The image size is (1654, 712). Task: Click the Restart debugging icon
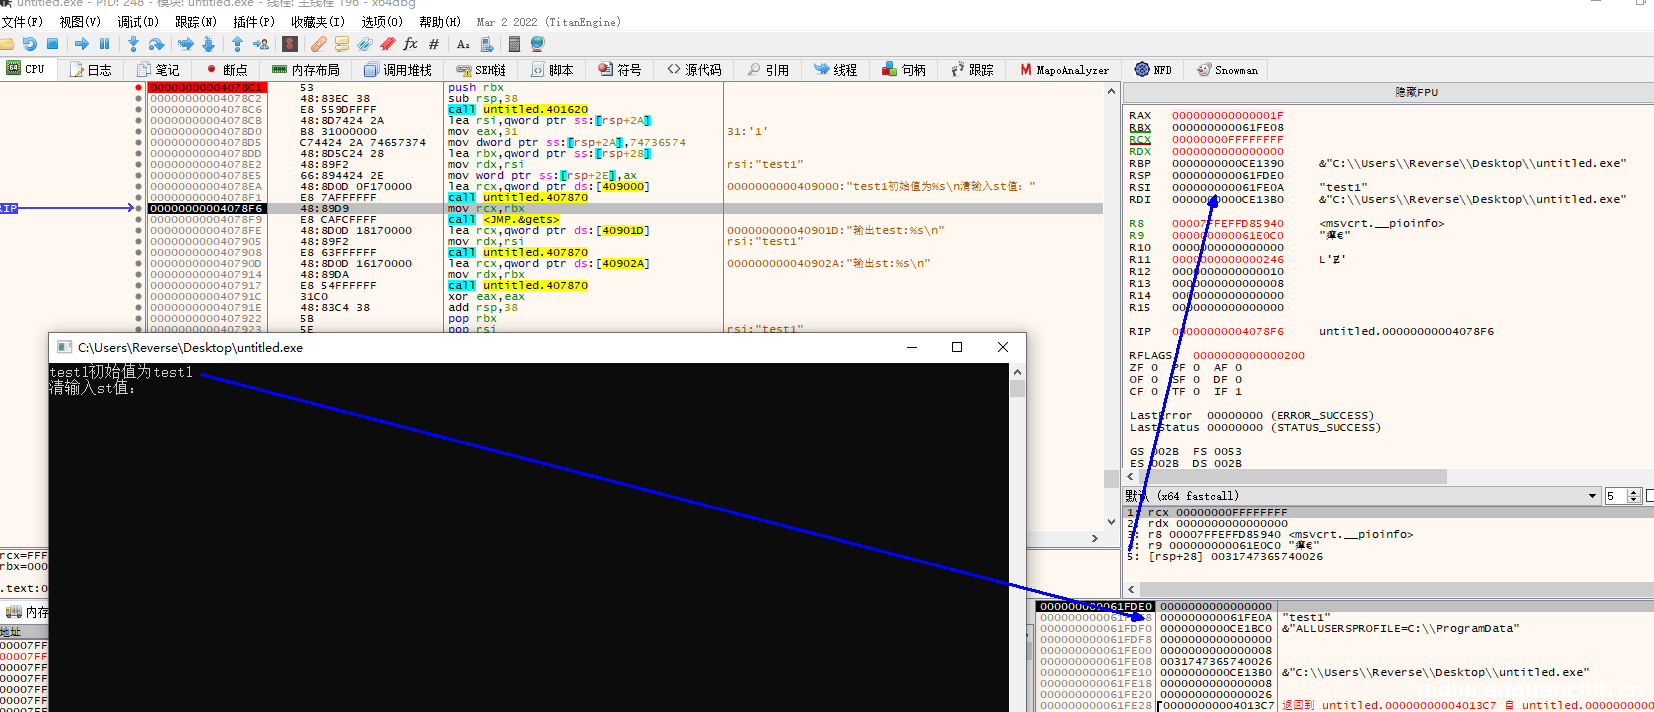coord(29,44)
